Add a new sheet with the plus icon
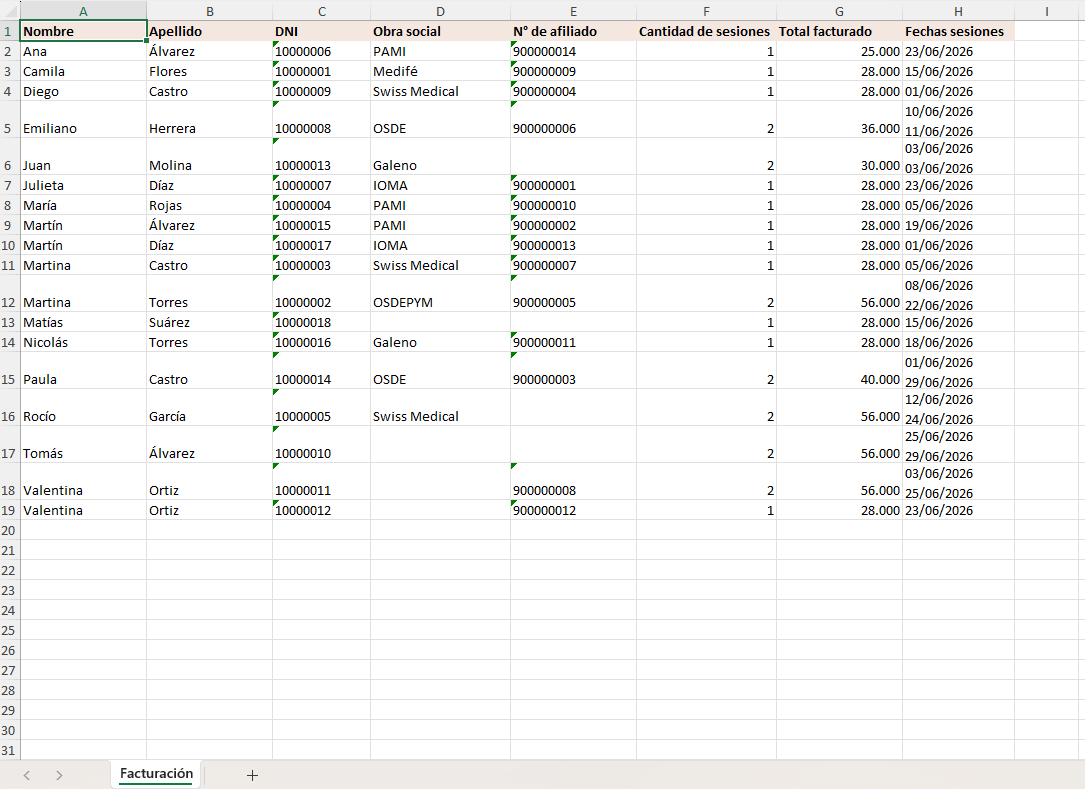The image size is (1085, 789). [253, 775]
